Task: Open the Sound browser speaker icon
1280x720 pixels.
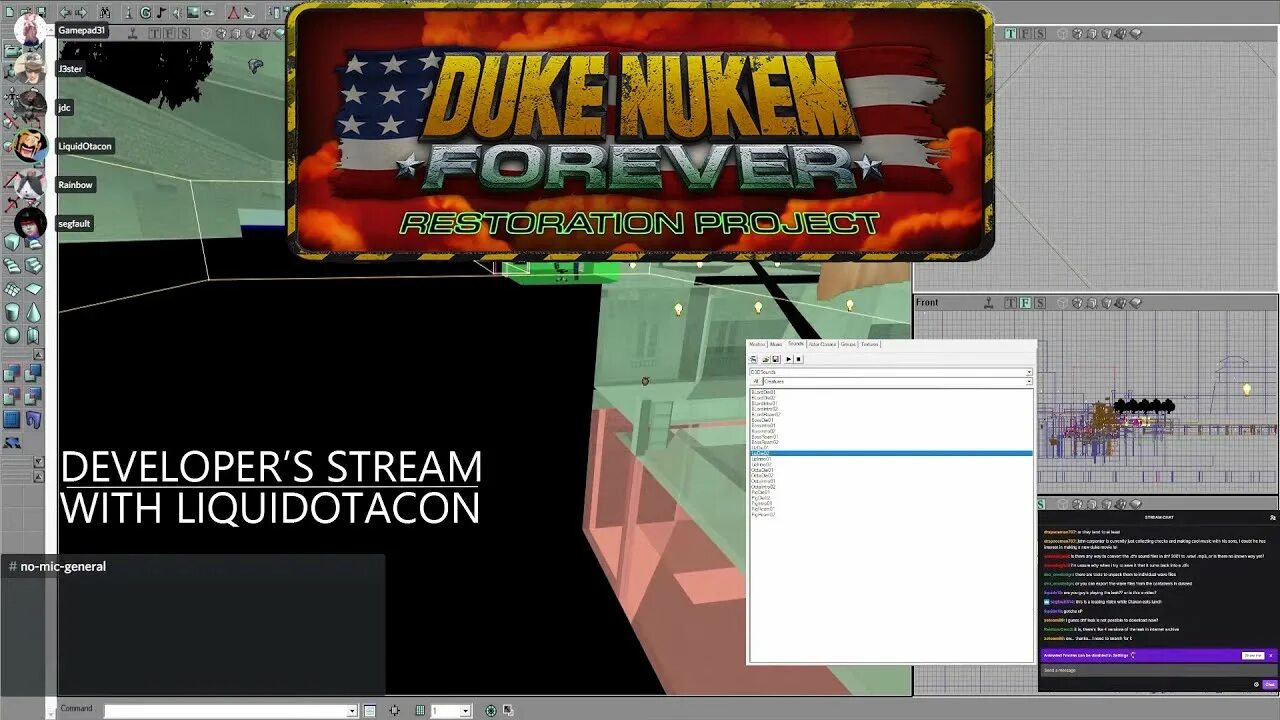Action: tap(178, 12)
